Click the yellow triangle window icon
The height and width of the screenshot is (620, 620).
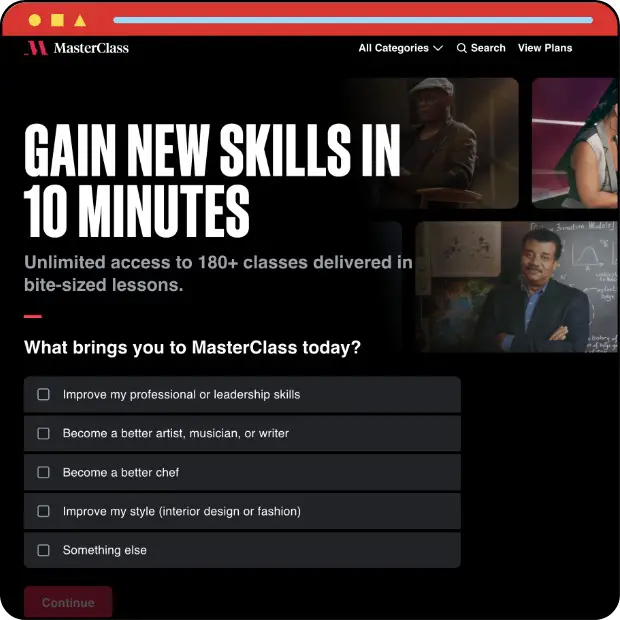coord(80,20)
